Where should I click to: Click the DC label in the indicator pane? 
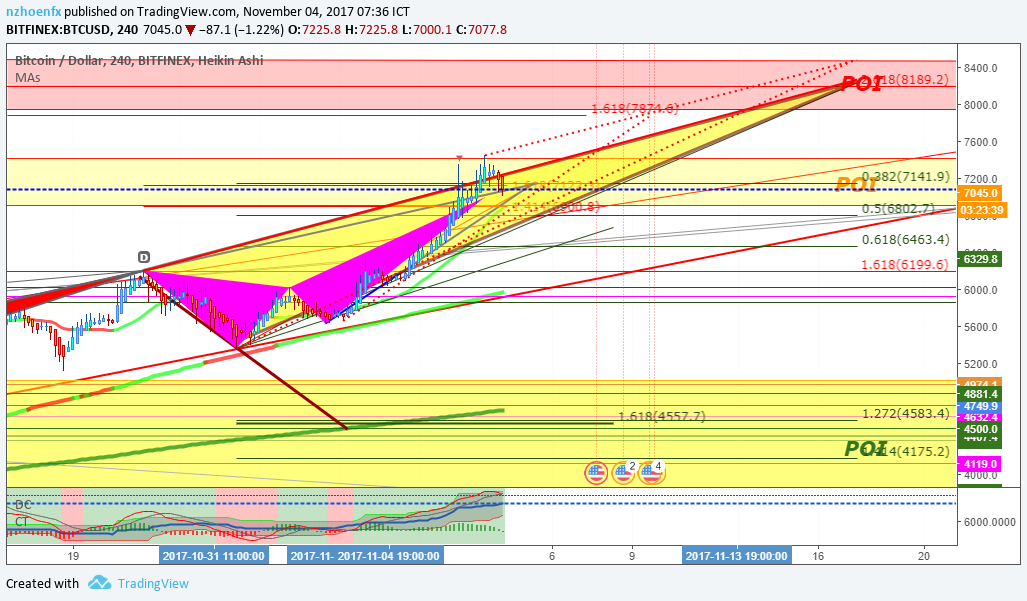point(23,505)
